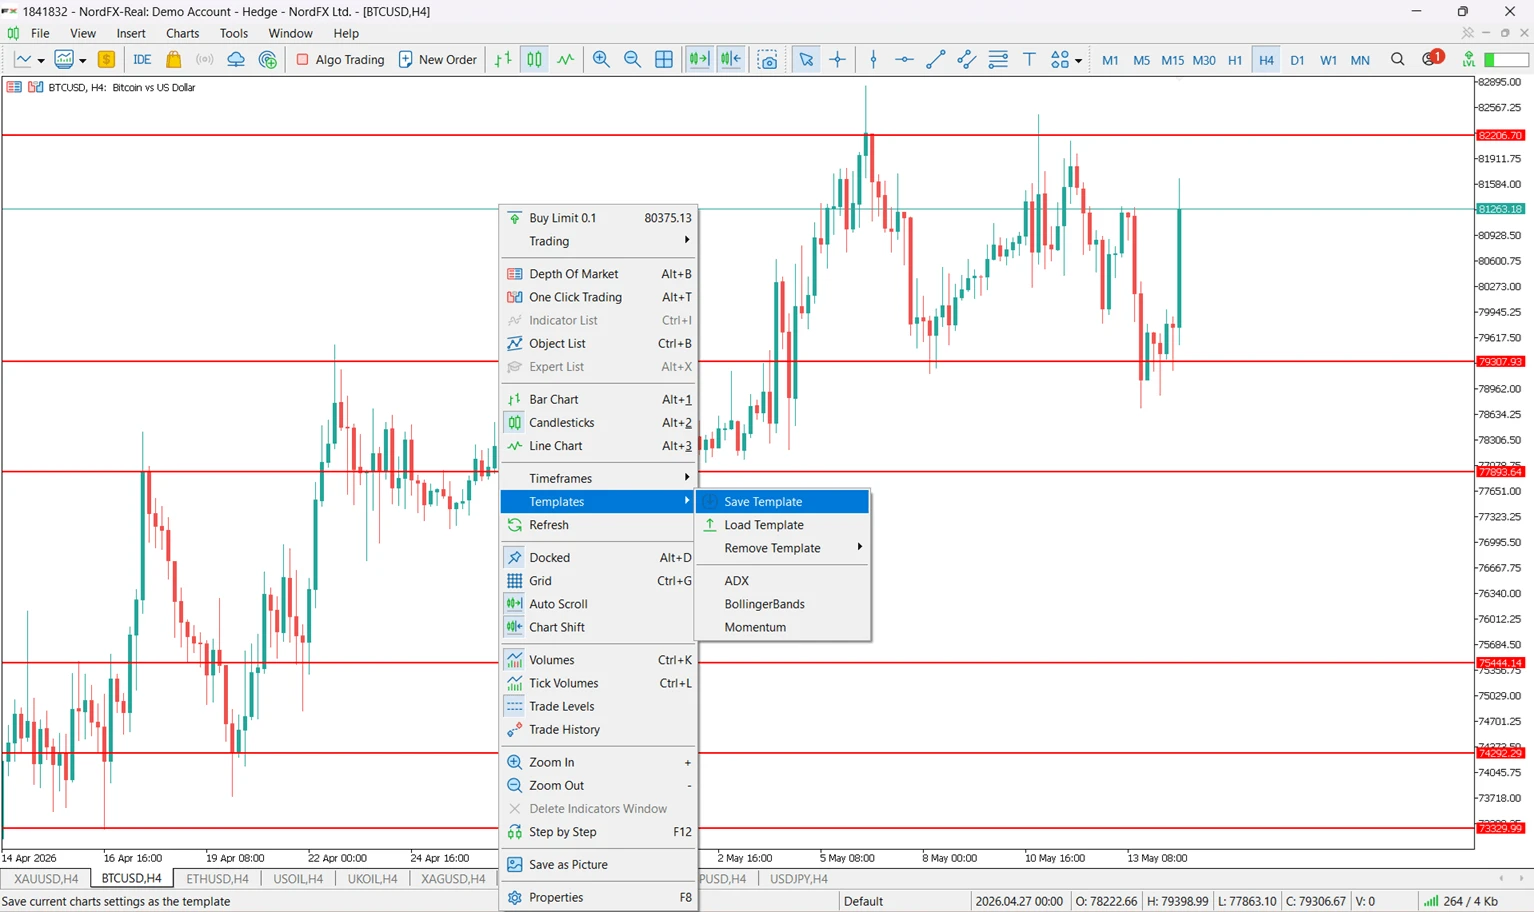Click the yellow dollar trading icon

[106, 60]
